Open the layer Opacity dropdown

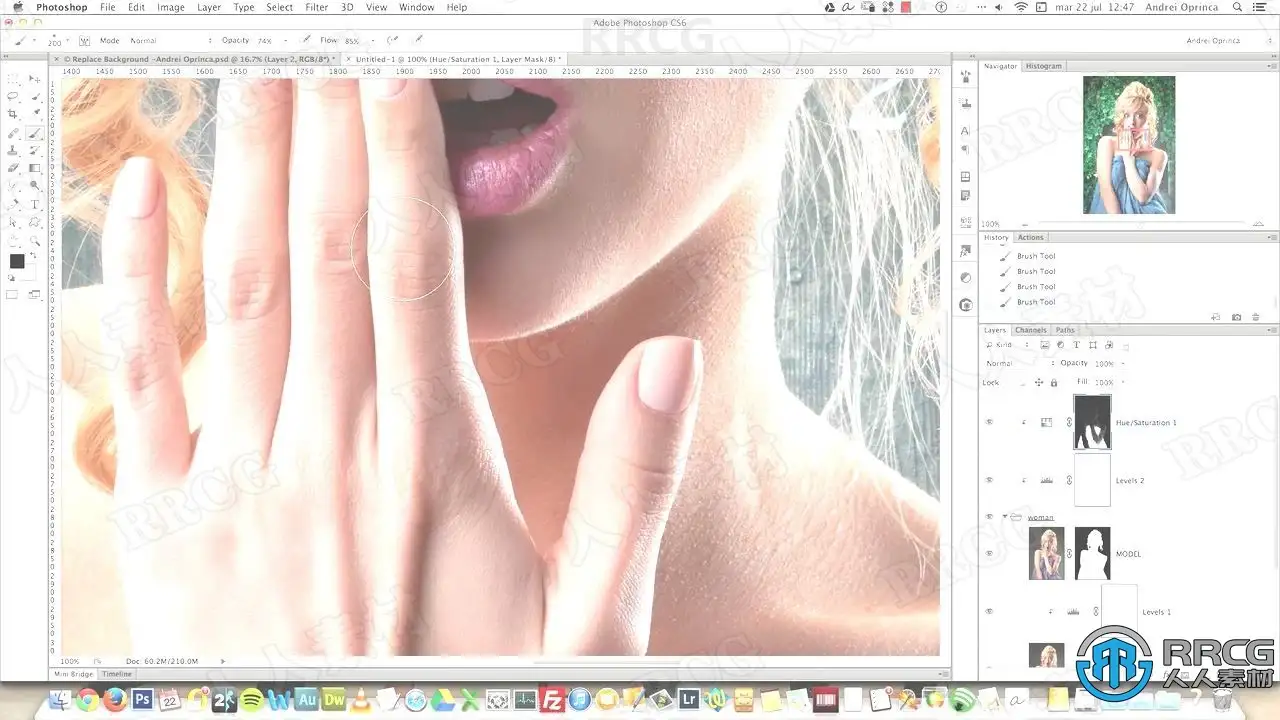point(1122,363)
